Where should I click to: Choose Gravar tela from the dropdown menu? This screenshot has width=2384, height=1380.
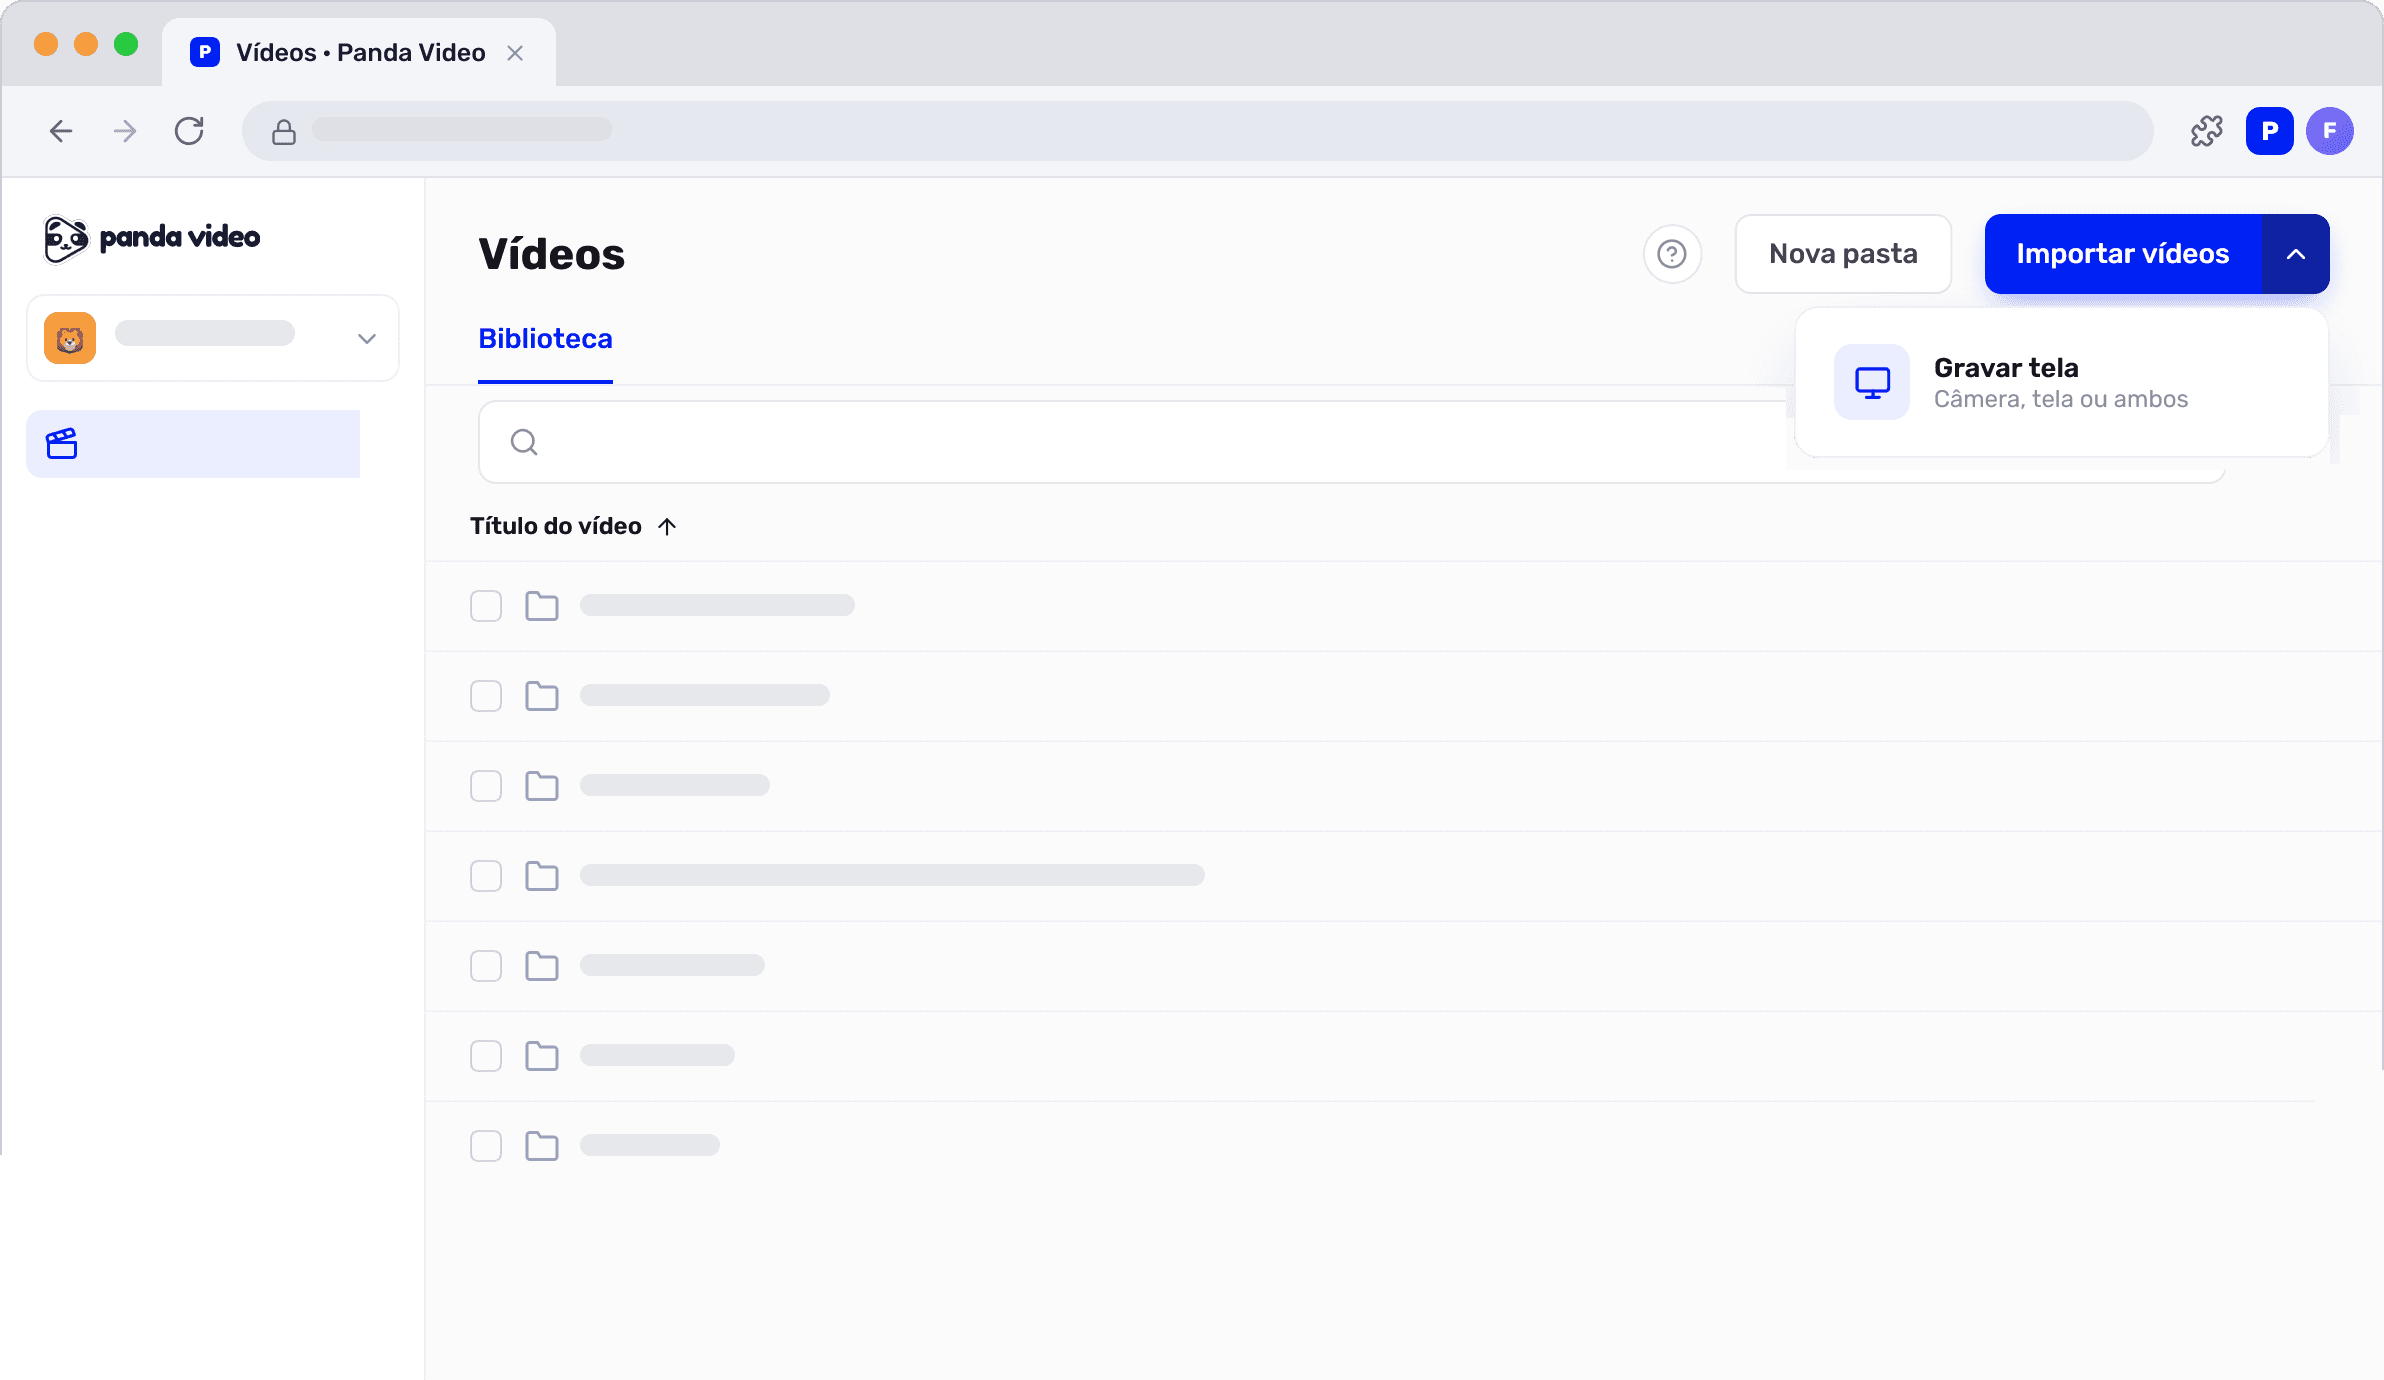pos(2062,383)
